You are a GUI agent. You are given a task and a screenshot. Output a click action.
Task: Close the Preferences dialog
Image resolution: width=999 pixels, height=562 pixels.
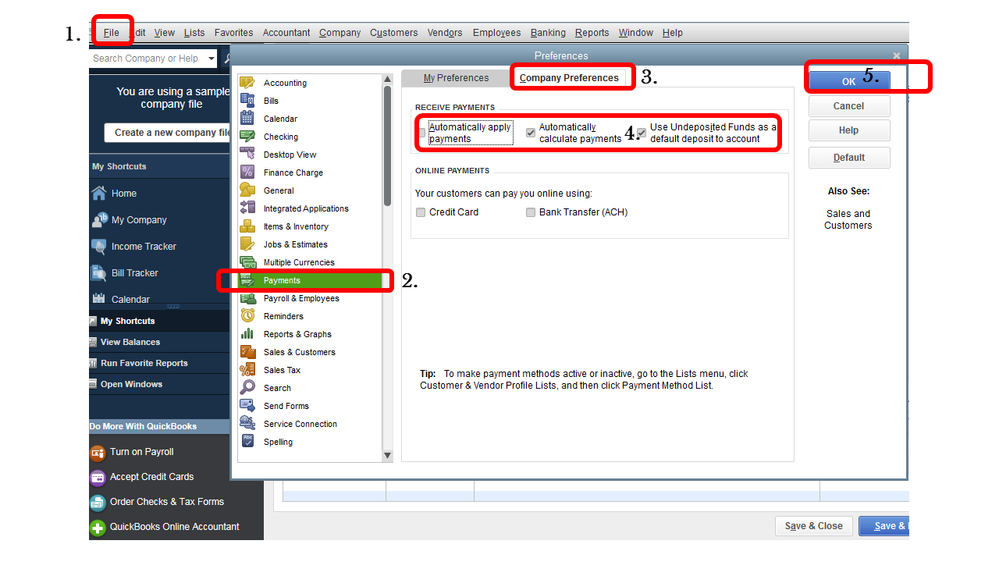point(896,56)
